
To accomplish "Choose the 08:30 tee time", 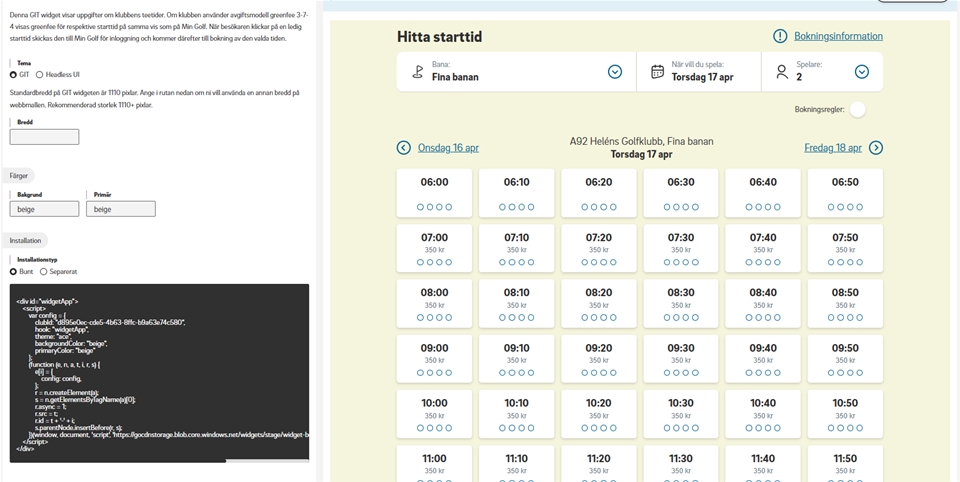I will pos(681,303).
